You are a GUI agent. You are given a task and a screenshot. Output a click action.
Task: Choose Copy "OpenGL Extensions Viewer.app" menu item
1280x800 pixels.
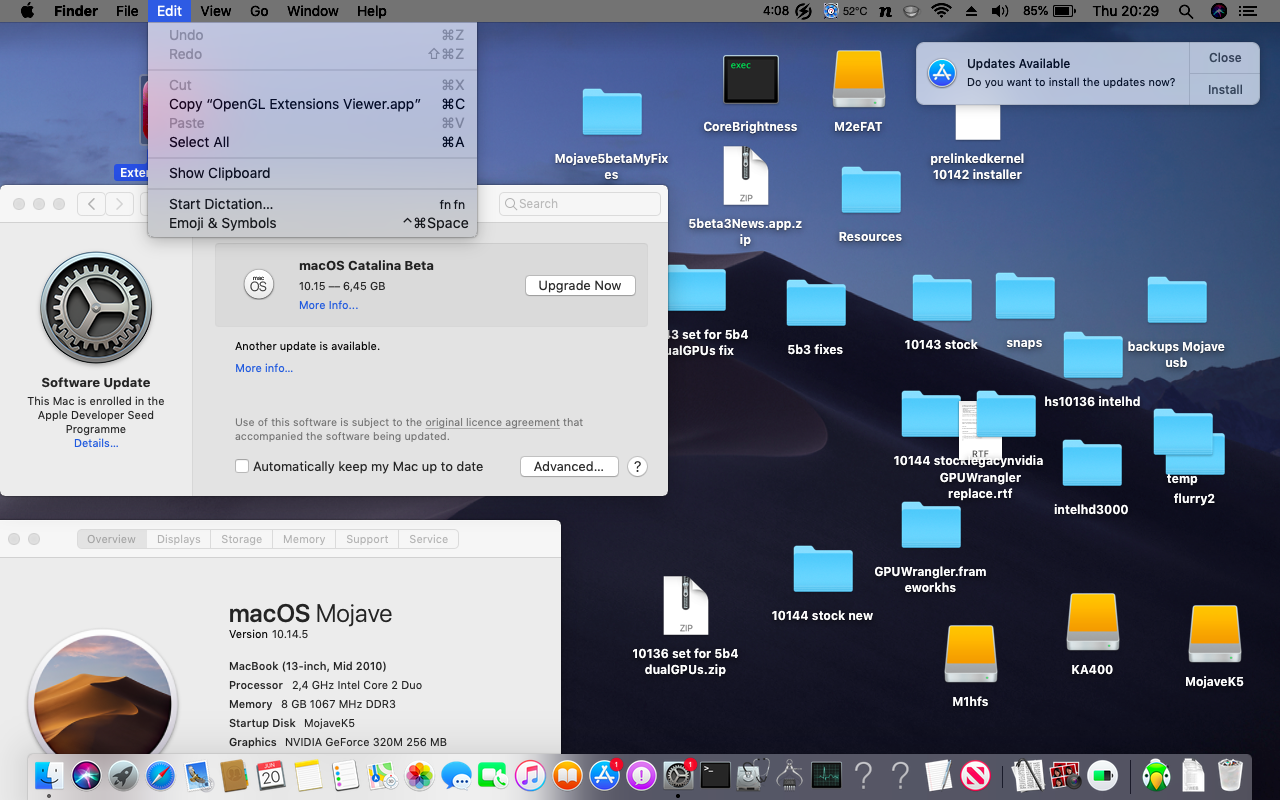click(x=312, y=104)
